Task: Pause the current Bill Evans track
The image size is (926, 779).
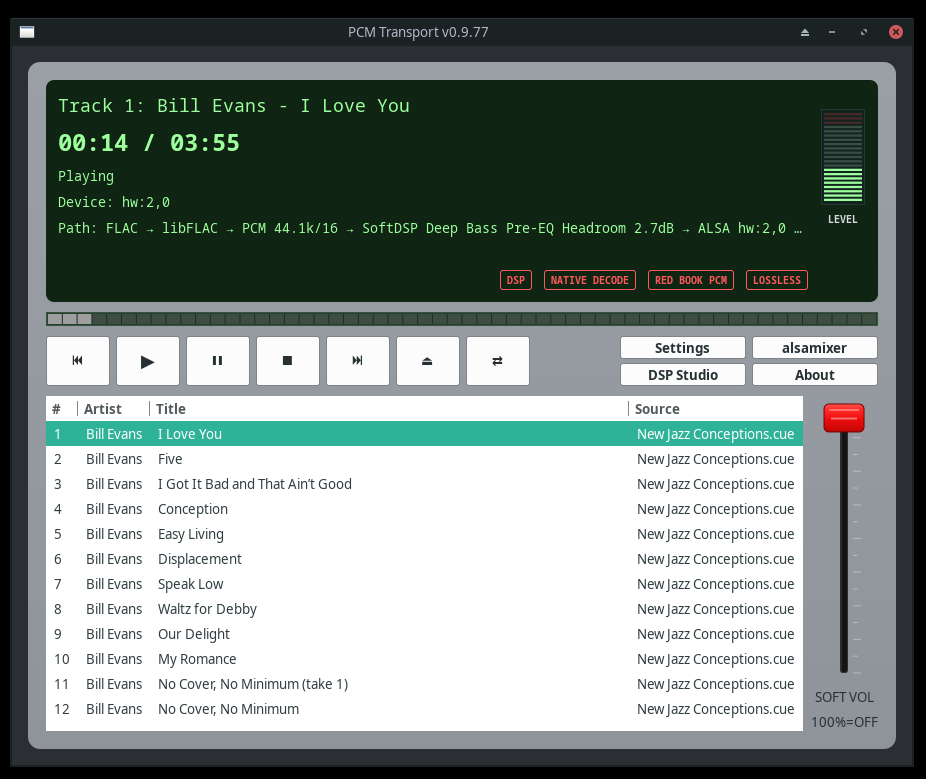Action: coord(218,361)
